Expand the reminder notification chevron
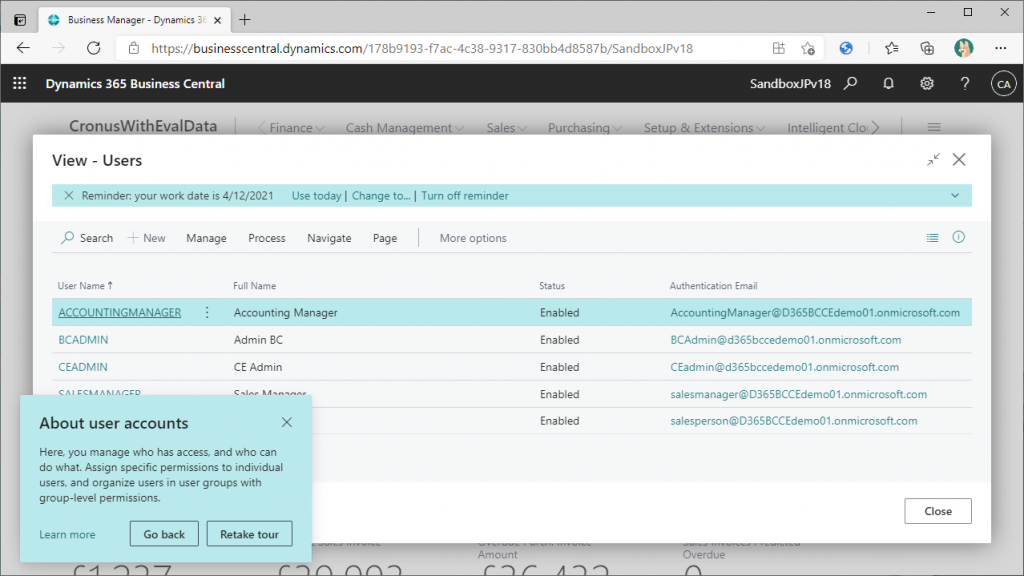1024x576 pixels. click(x=955, y=195)
